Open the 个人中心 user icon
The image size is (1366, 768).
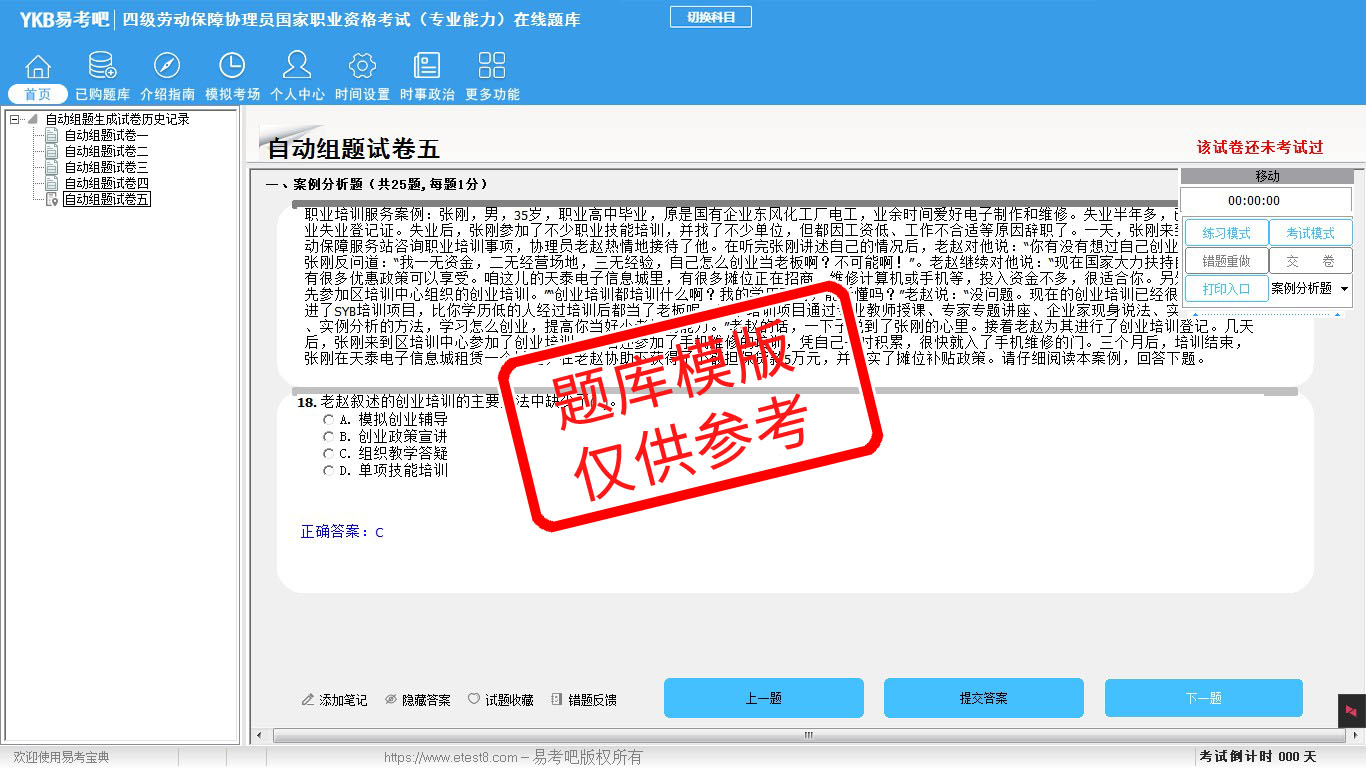click(x=297, y=67)
